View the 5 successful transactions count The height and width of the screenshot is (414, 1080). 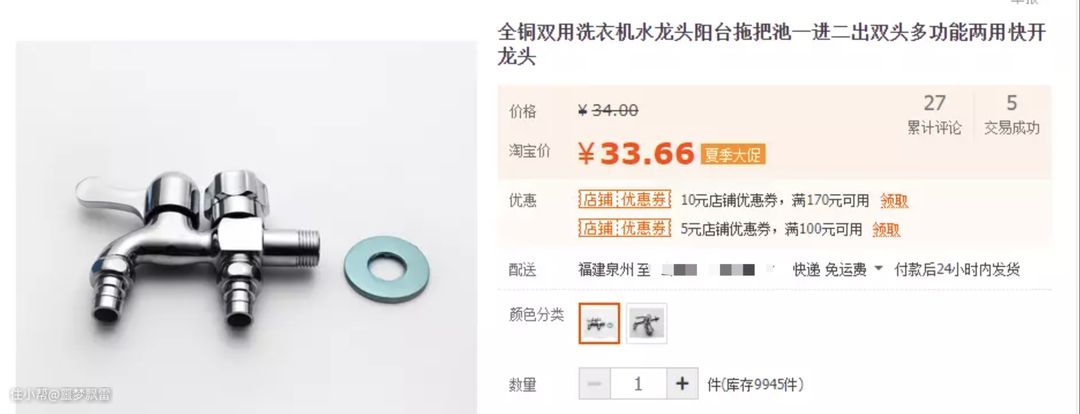(1011, 114)
